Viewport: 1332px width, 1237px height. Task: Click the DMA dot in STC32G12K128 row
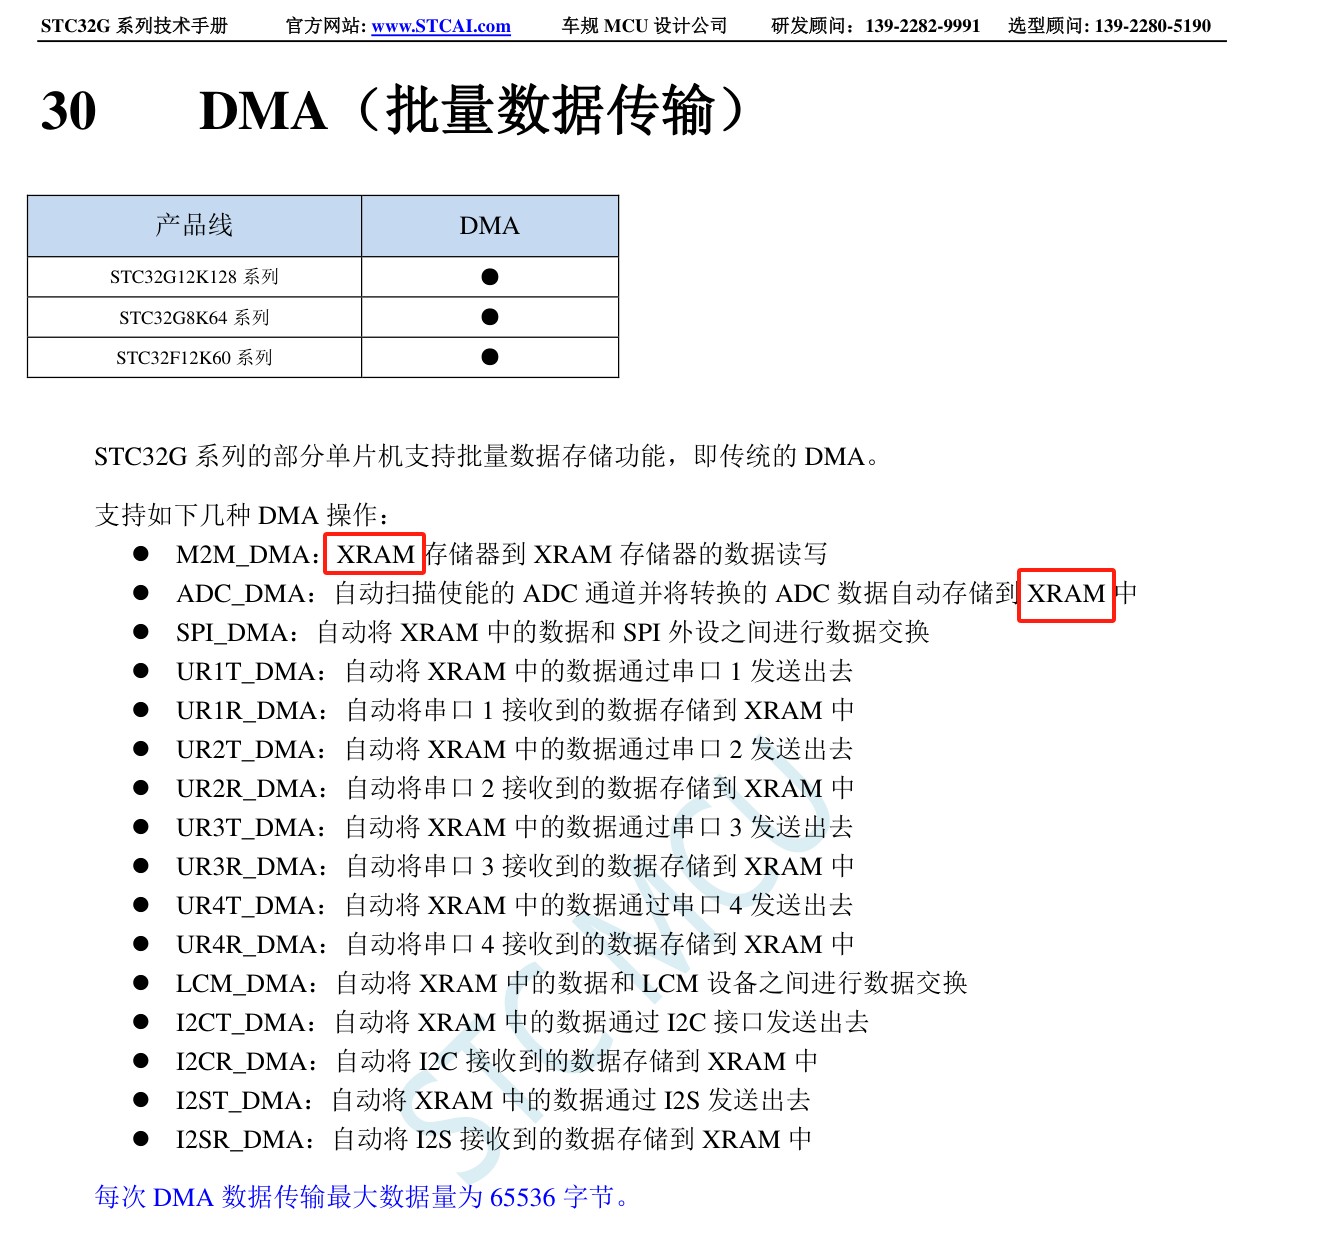click(x=490, y=277)
